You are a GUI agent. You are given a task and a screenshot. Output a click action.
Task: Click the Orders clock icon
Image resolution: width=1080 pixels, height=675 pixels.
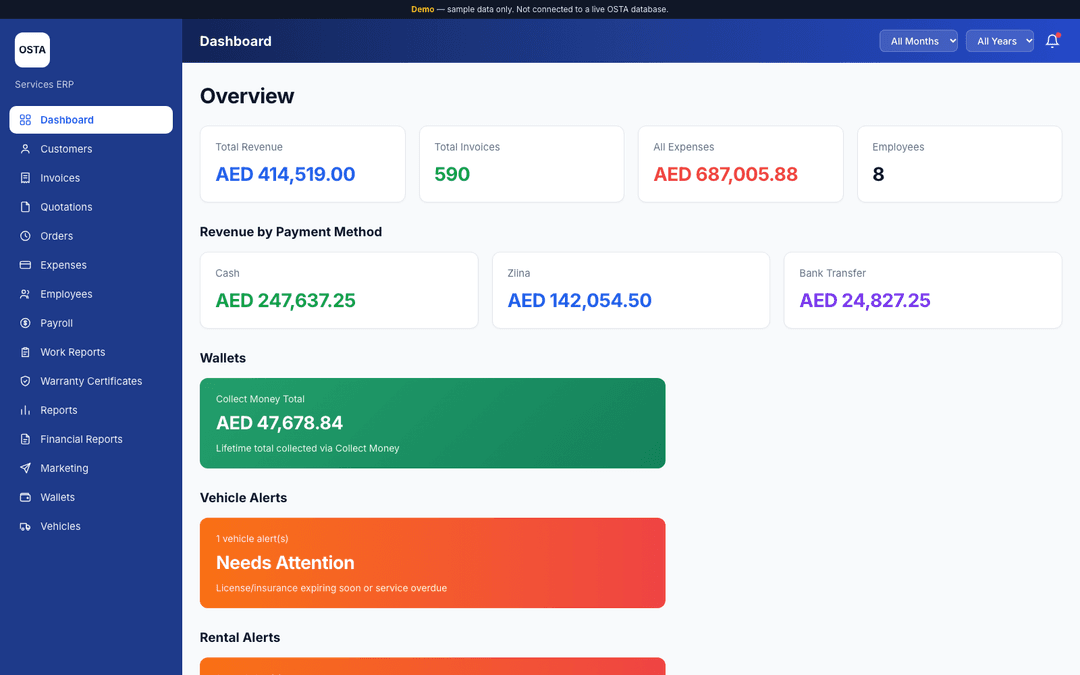click(x=25, y=236)
